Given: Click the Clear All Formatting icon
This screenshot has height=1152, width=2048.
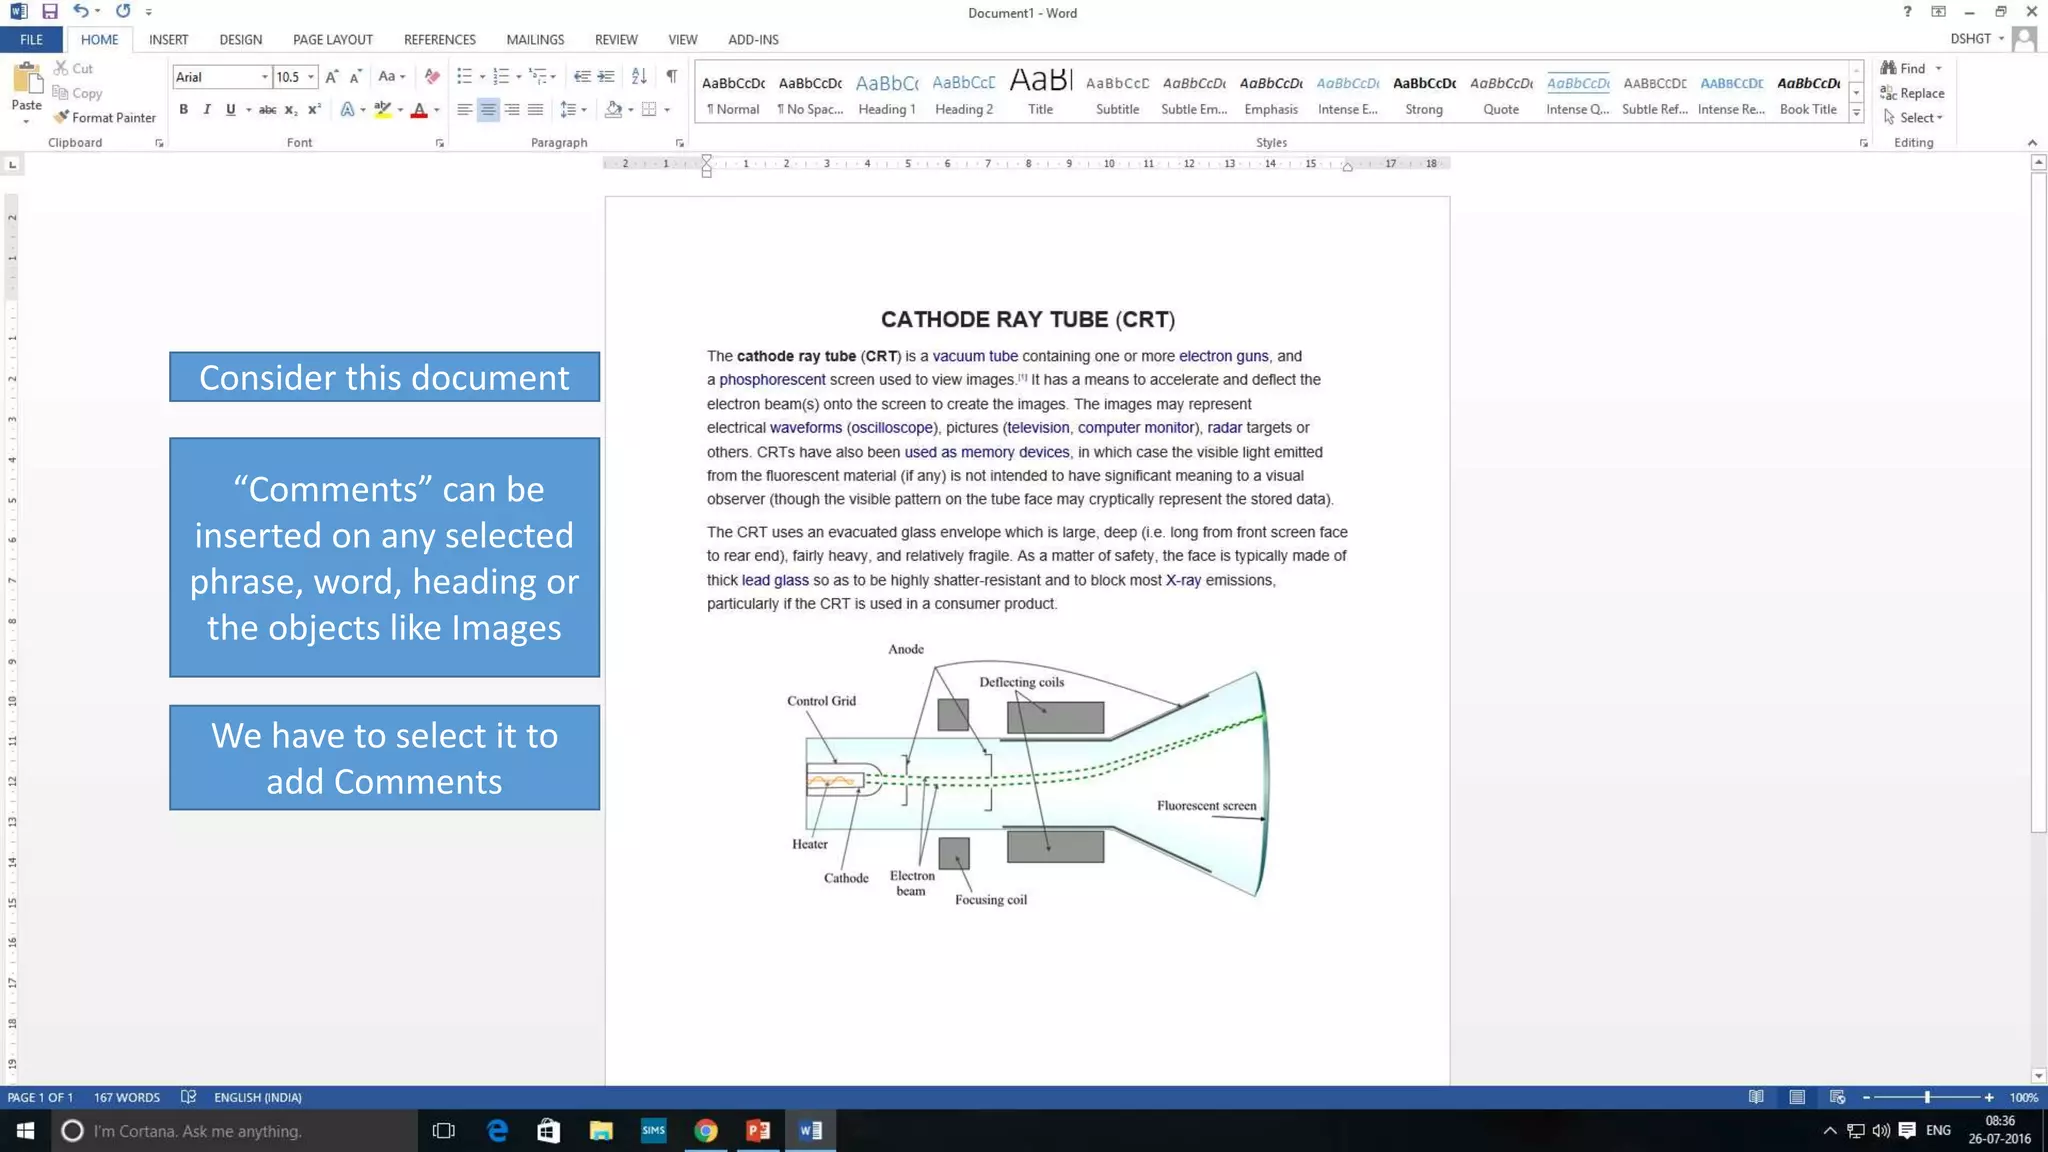Looking at the screenshot, I should pos(432,76).
